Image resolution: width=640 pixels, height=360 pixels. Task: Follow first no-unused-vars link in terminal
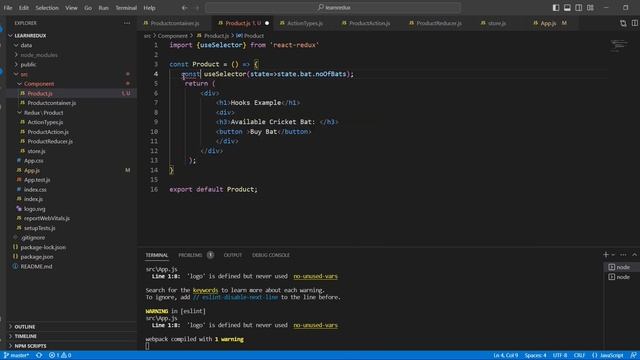[316, 276]
